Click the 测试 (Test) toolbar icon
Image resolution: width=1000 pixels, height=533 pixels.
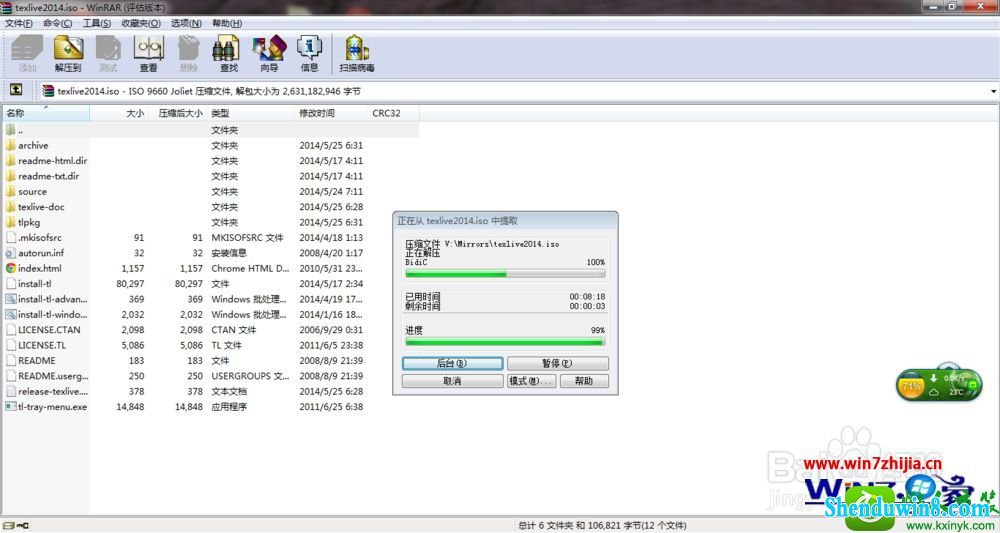(108, 54)
